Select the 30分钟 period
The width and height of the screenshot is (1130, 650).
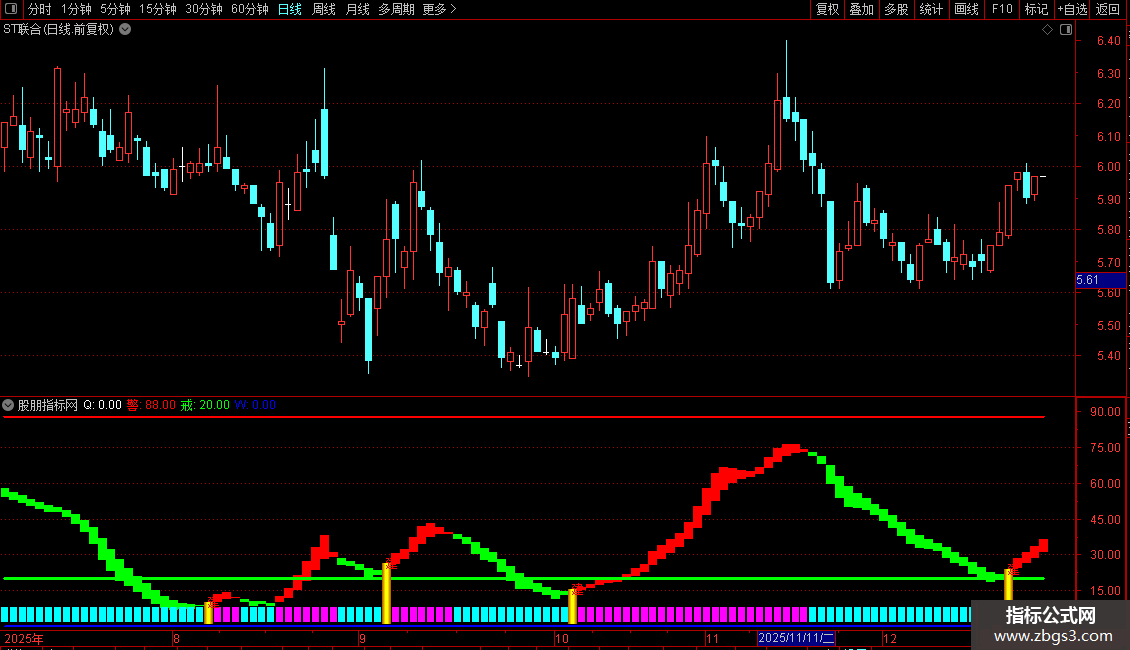click(x=204, y=9)
